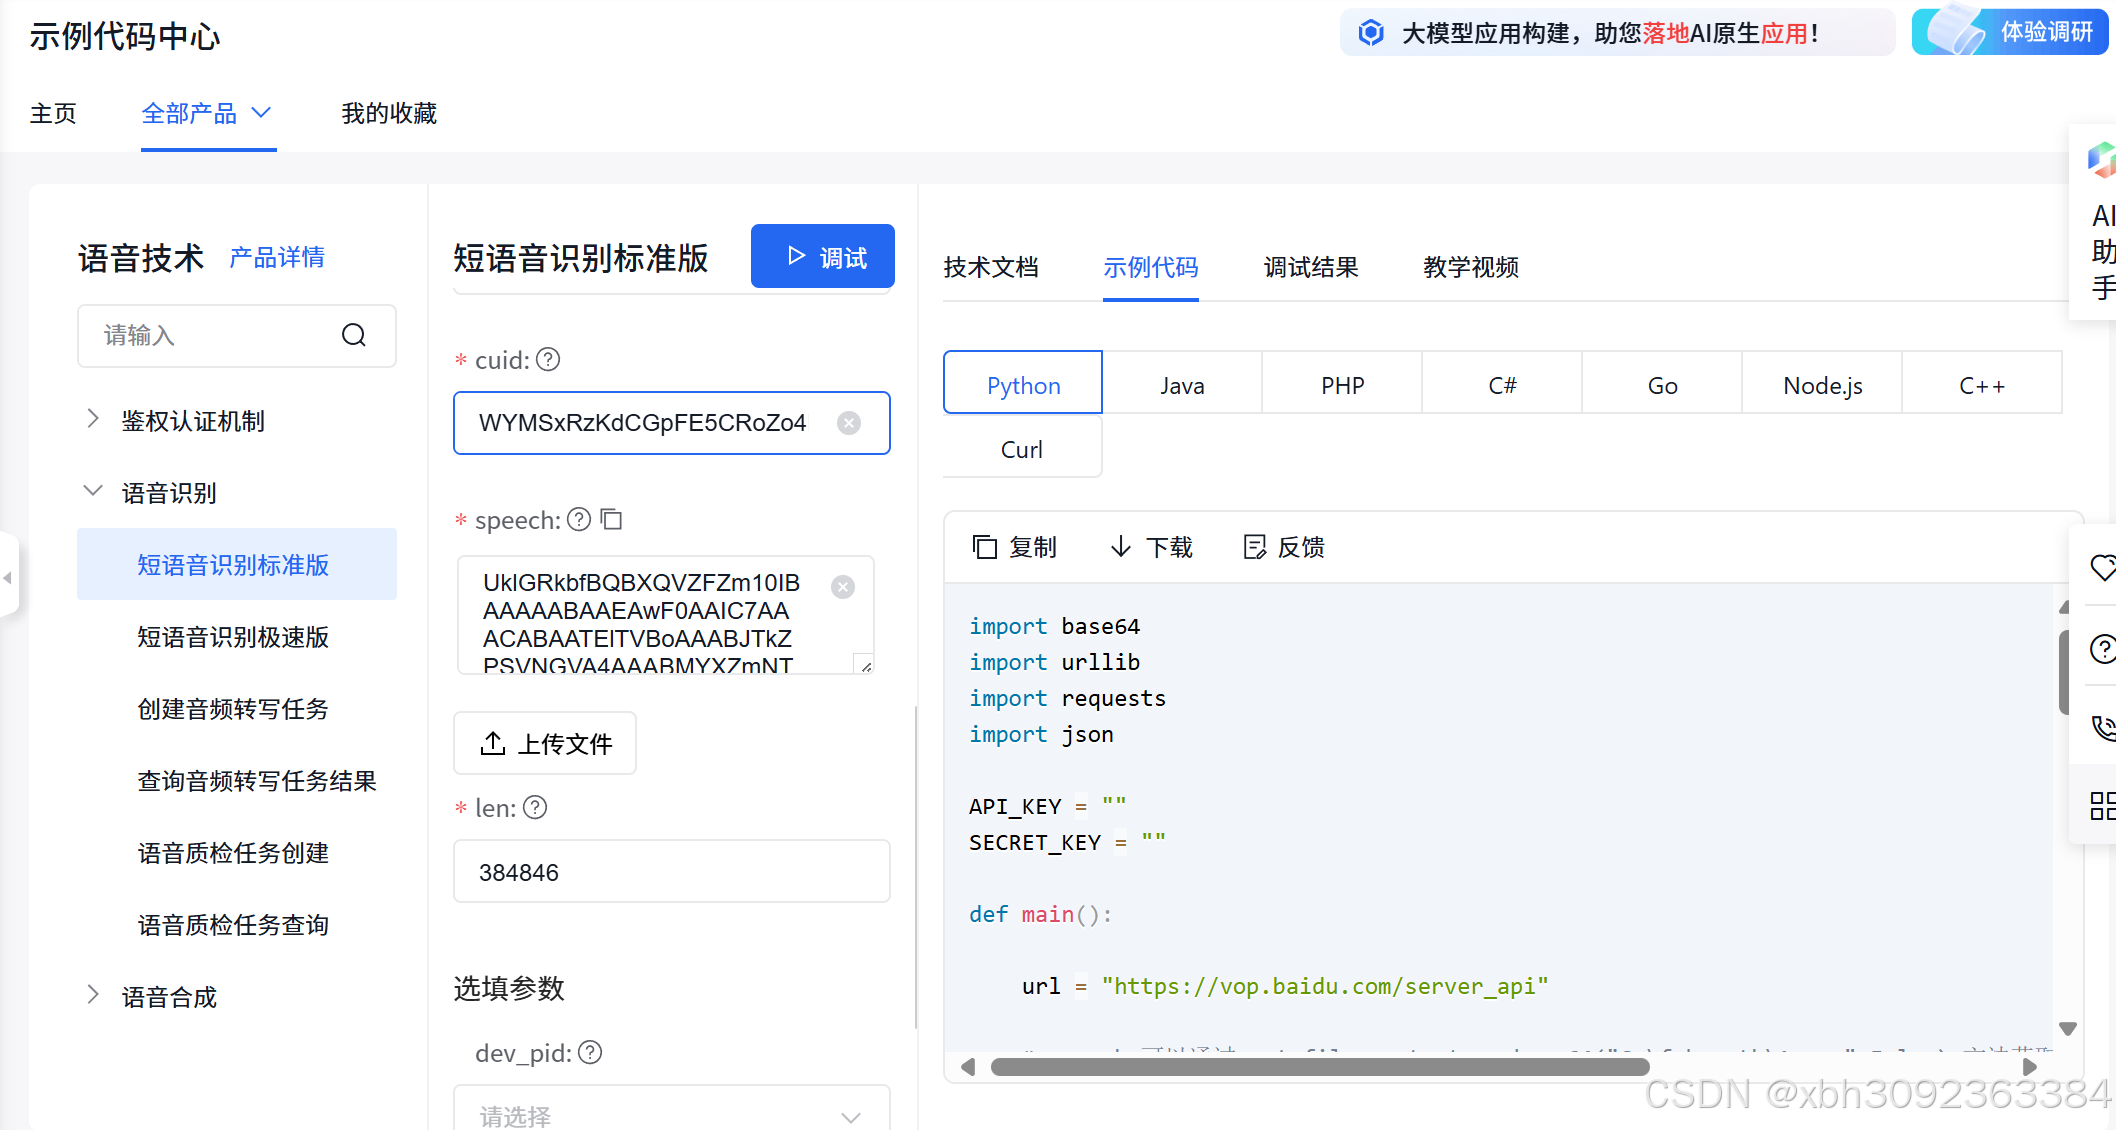Click the copy icon beside speech
Viewport: 2116px width, 1130px height.
(611, 519)
